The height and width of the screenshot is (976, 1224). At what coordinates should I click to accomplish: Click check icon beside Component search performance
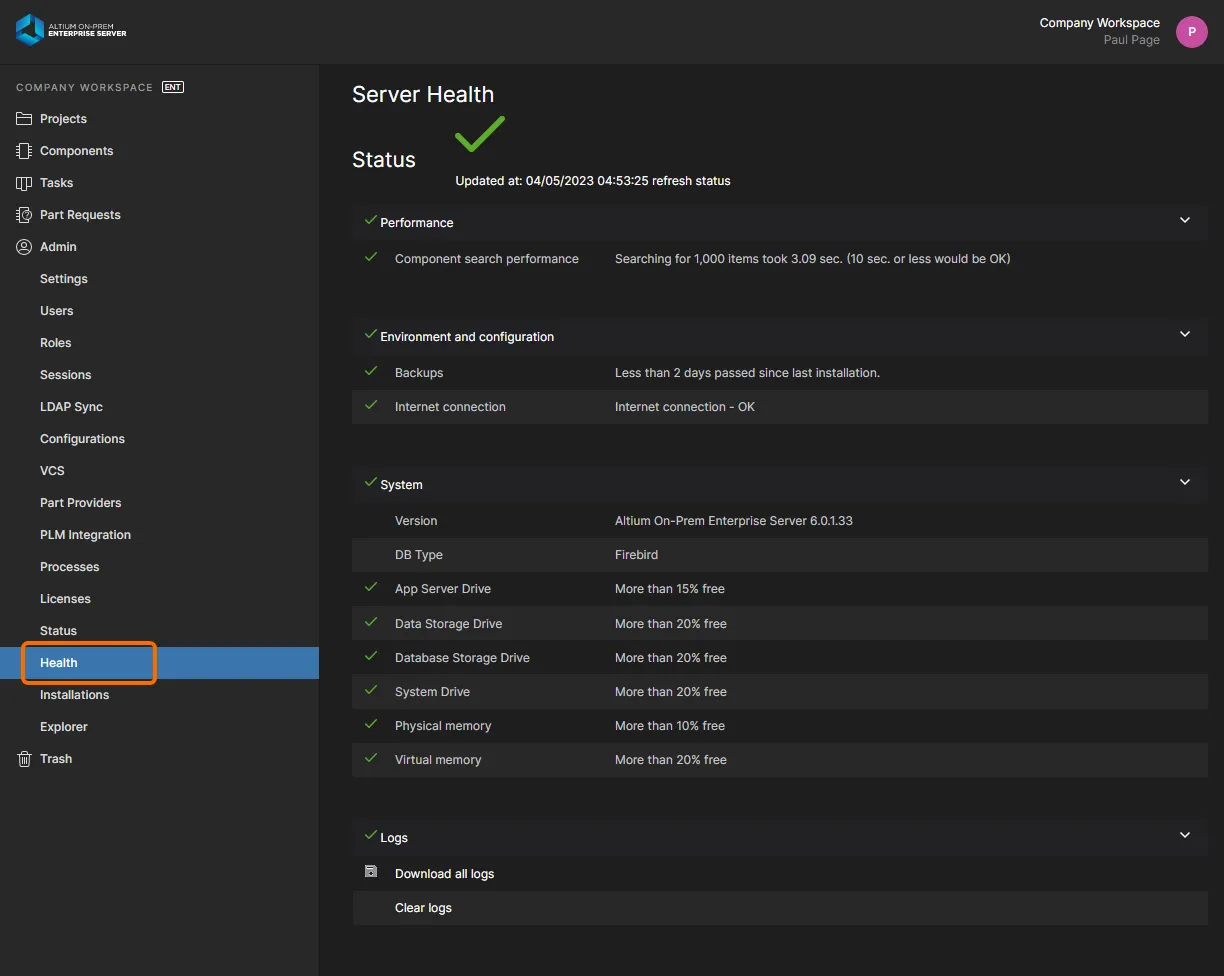click(371, 257)
